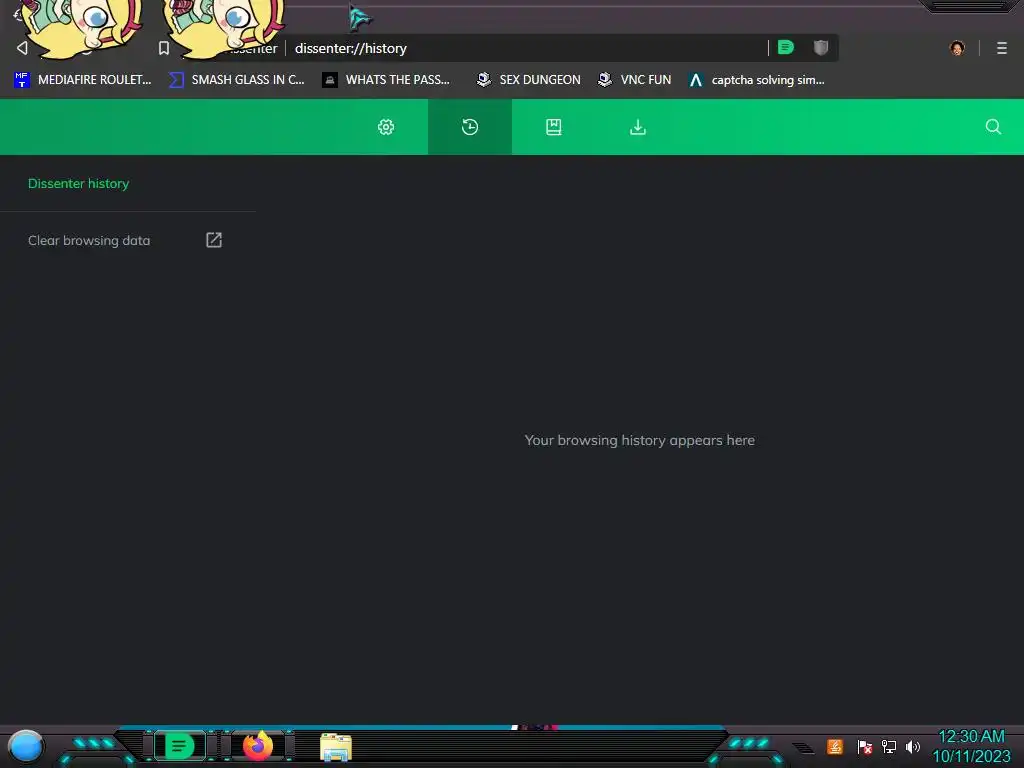Click Clear browsing data
The height and width of the screenshot is (768, 1024).
pos(89,240)
